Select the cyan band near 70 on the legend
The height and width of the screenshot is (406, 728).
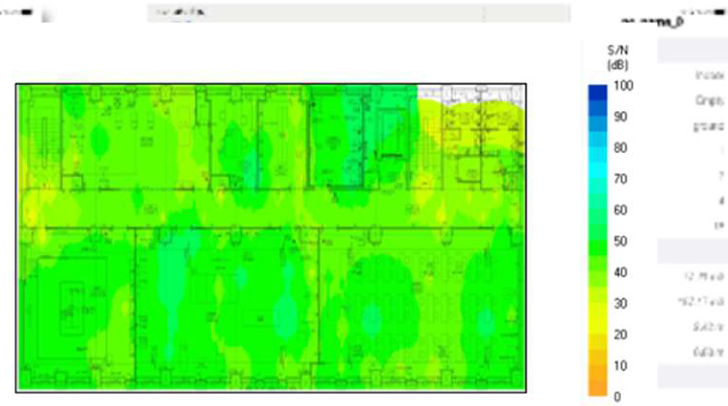click(597, 178)
